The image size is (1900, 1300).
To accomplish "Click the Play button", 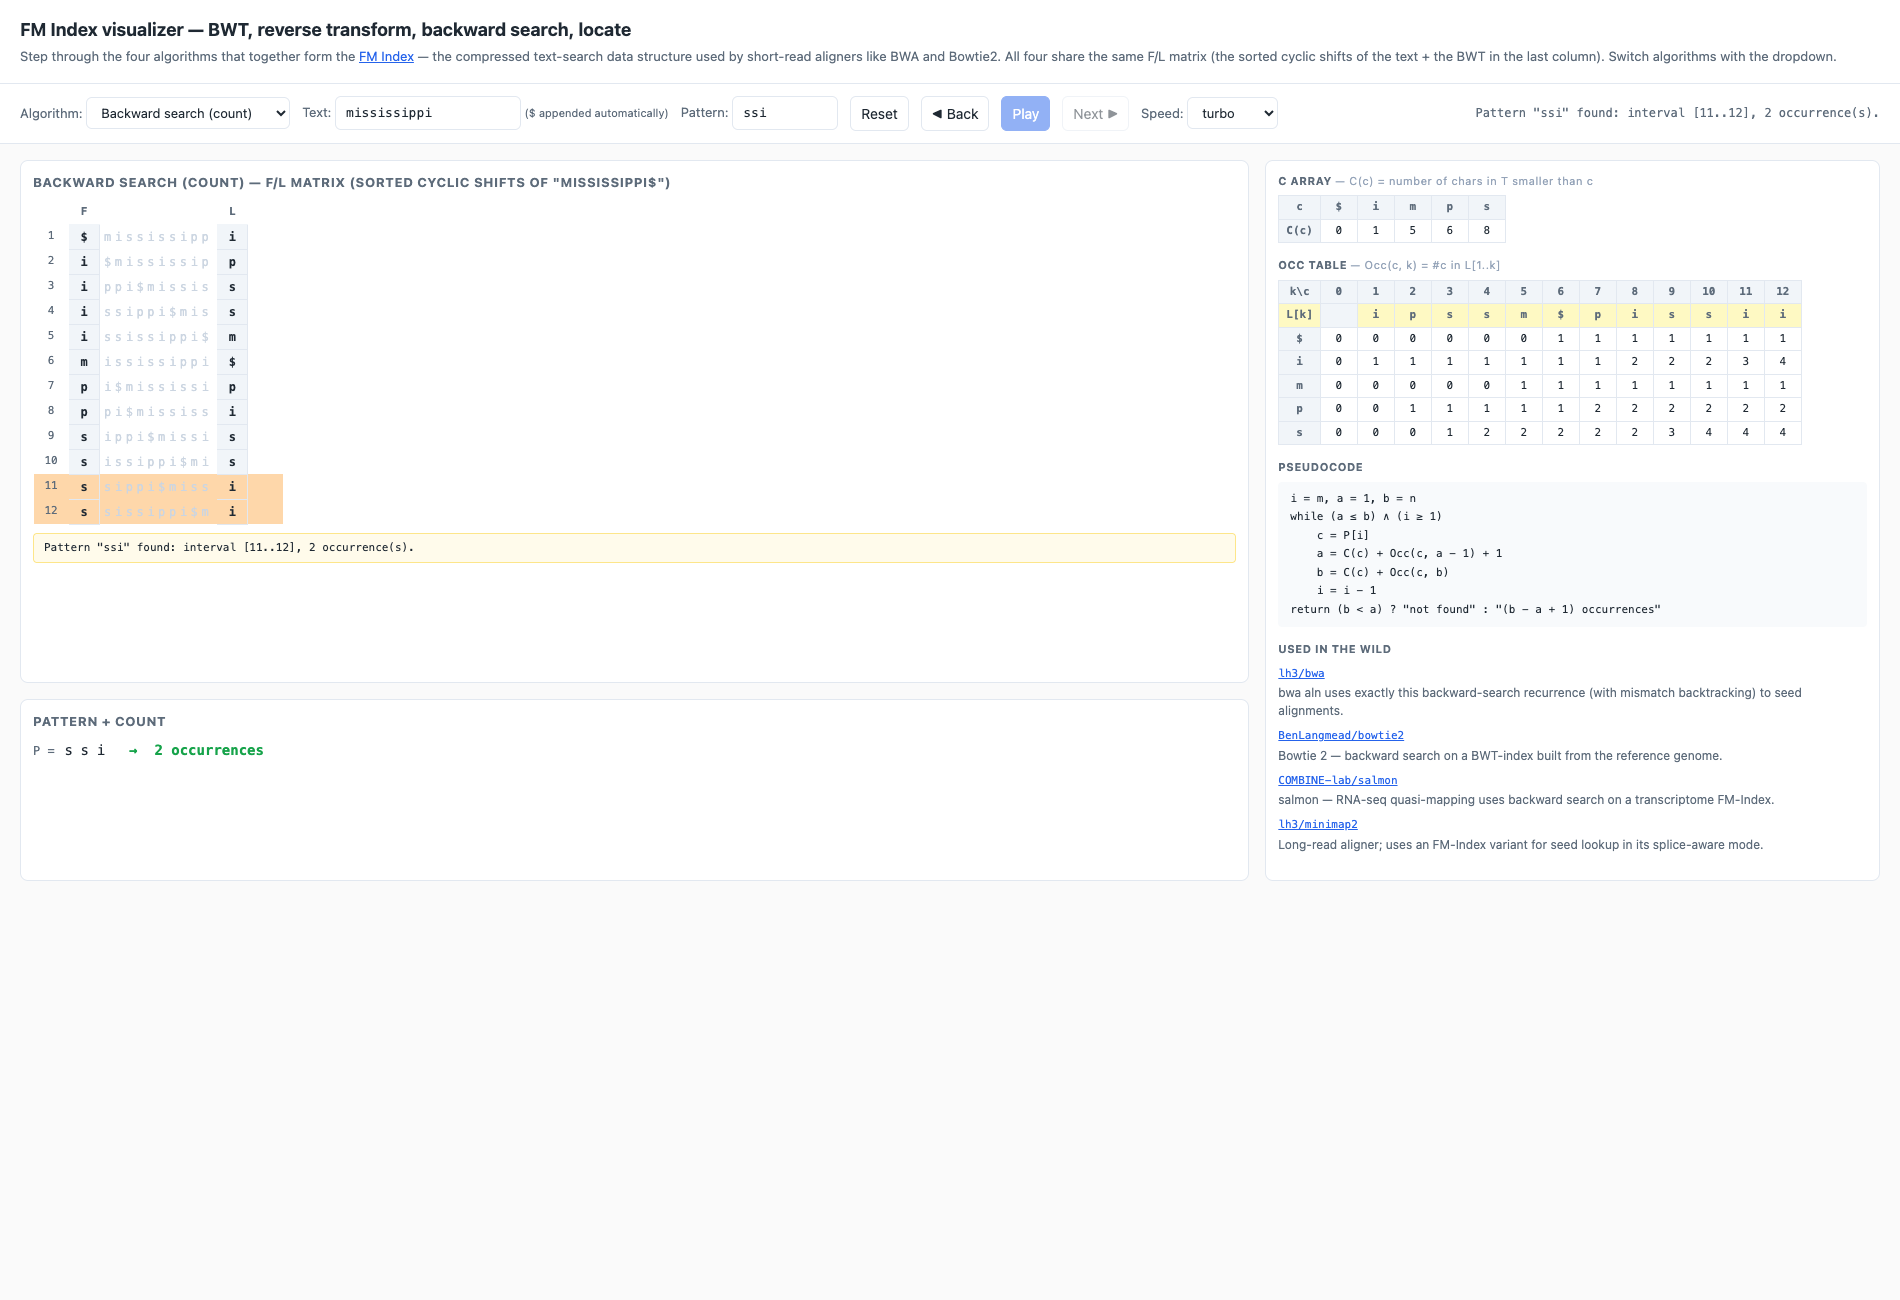I will click(x=1025, y=114).
